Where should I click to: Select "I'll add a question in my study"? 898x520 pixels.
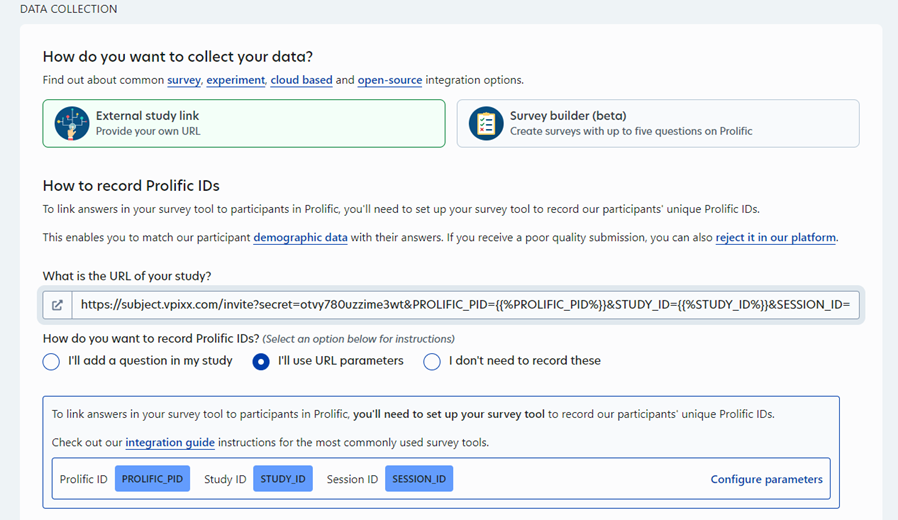pyautogui.click(x=51, y=361)
